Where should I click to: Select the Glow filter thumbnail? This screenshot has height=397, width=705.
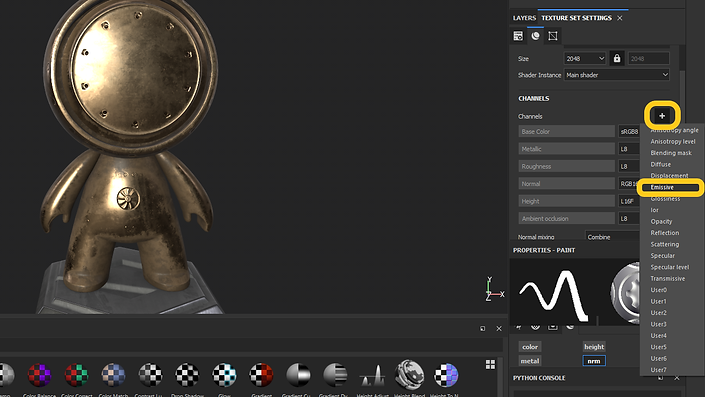224,375
